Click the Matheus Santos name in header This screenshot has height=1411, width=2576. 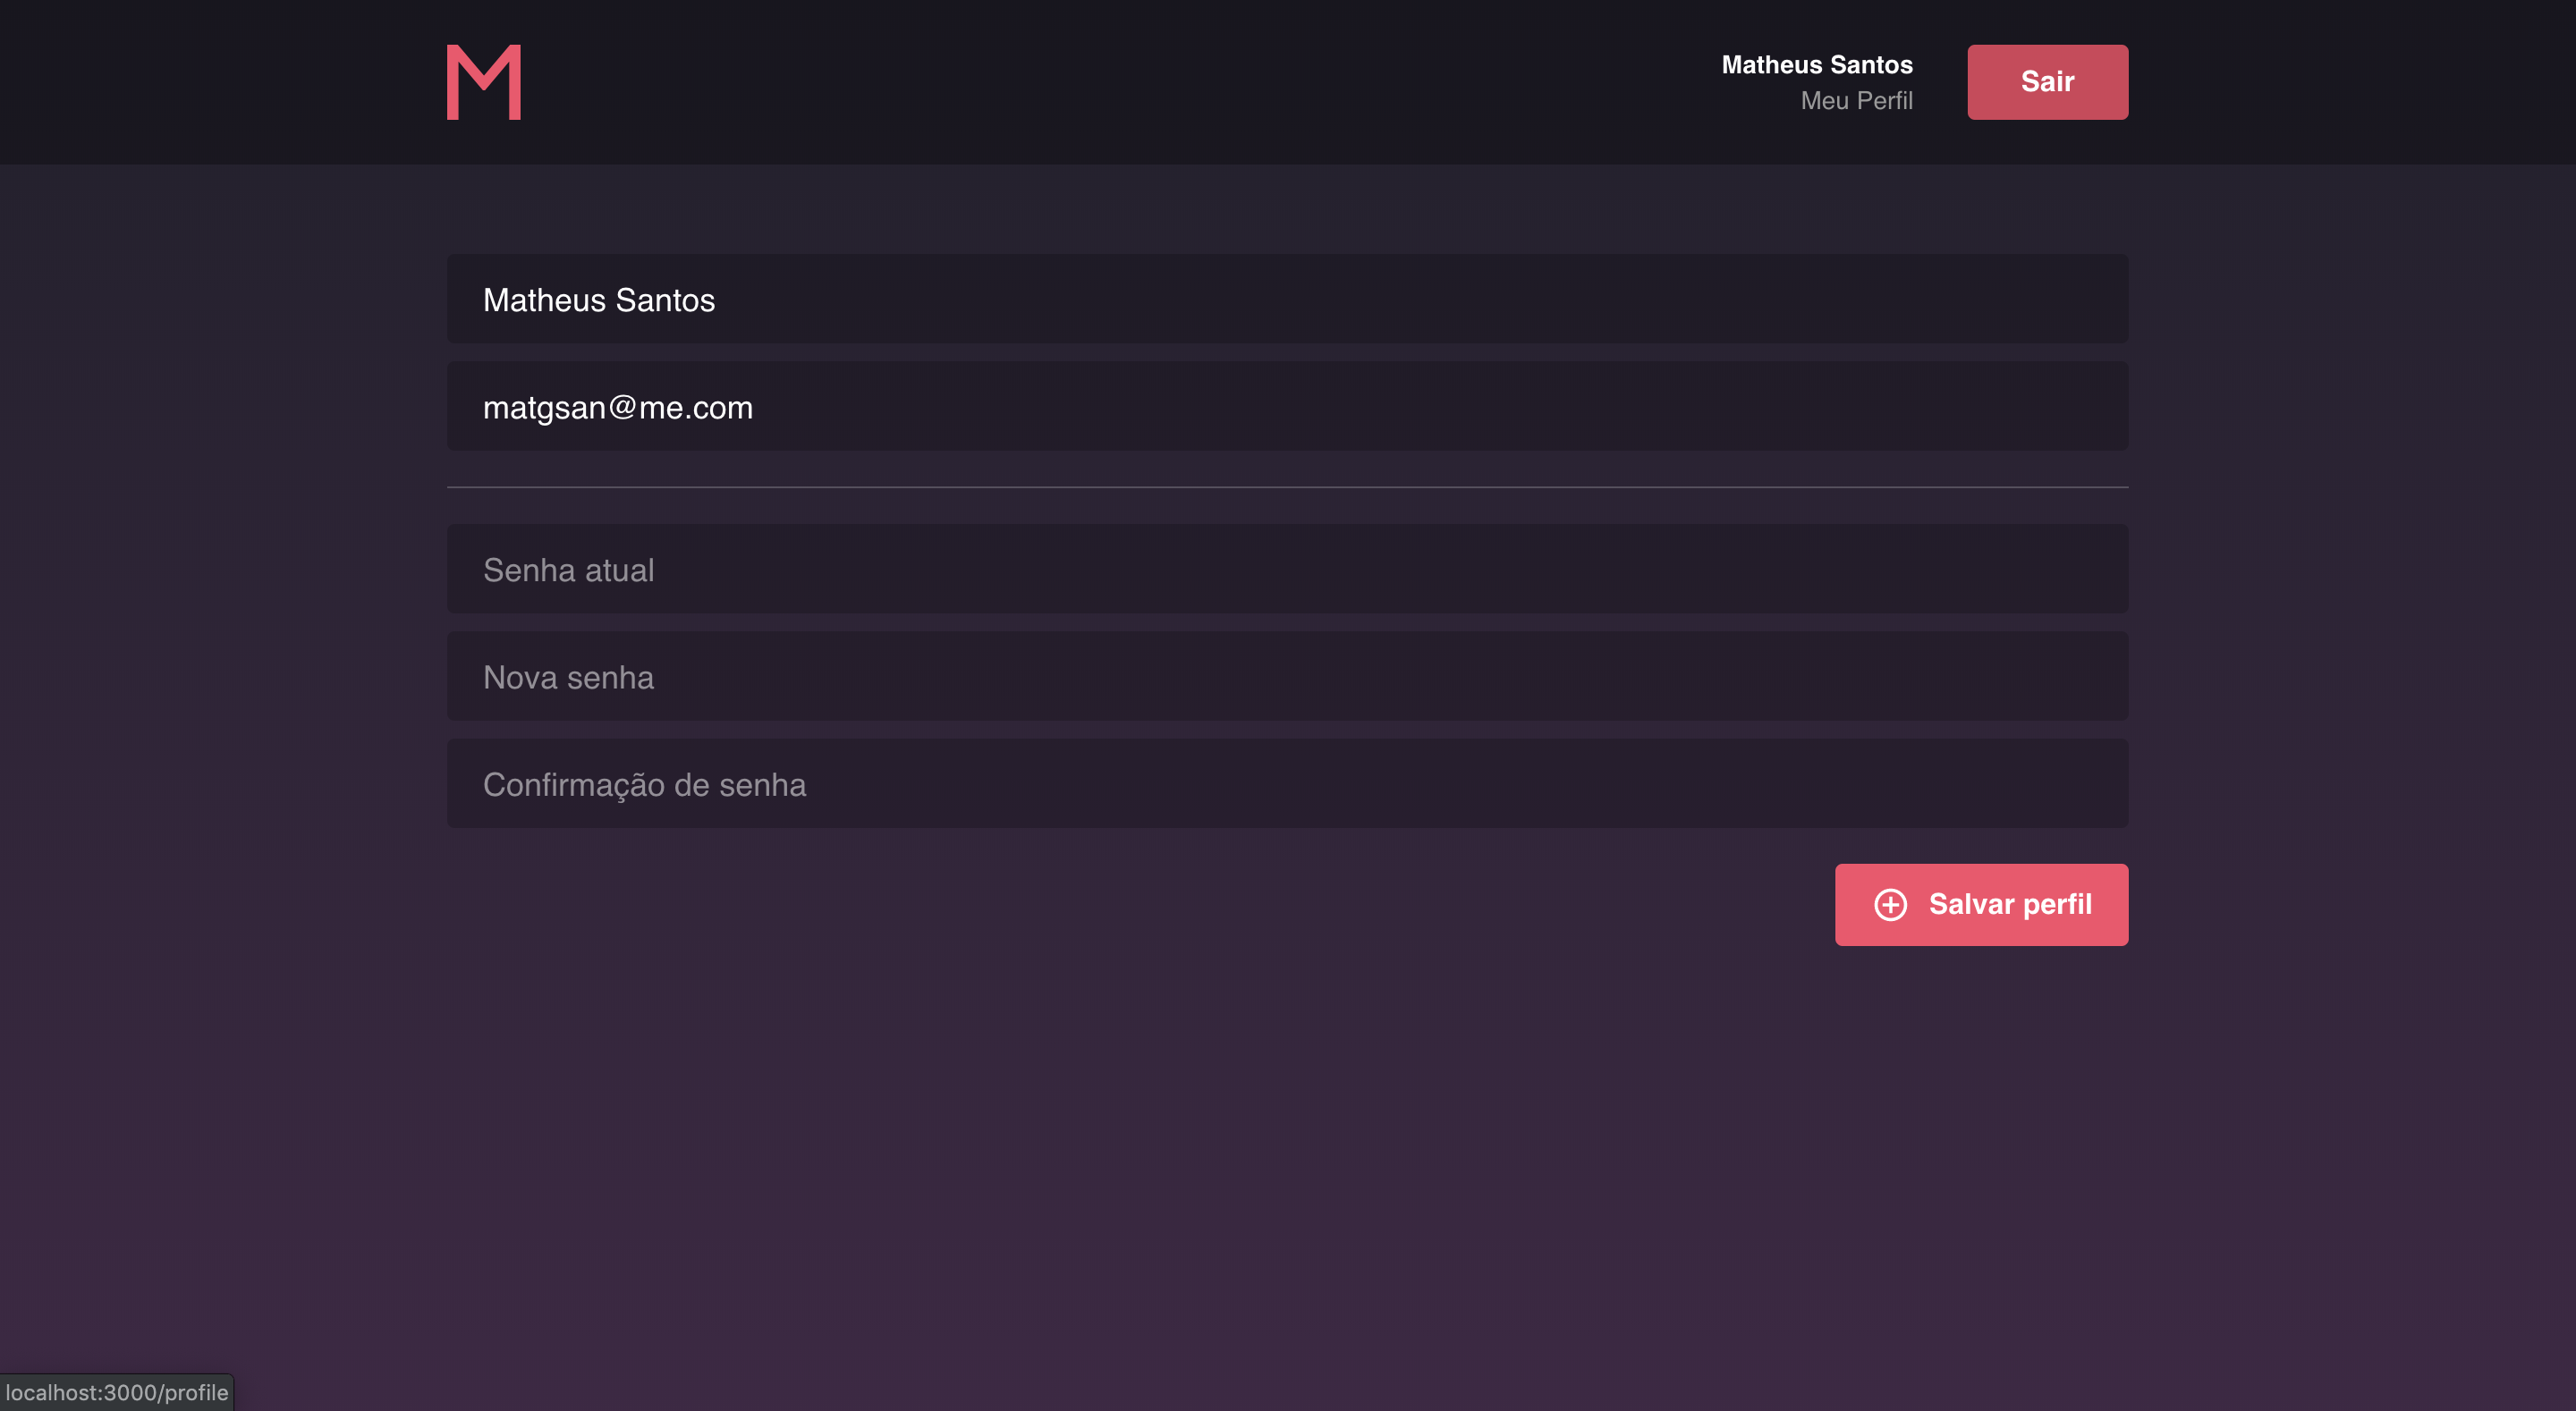coord(1816,65)
